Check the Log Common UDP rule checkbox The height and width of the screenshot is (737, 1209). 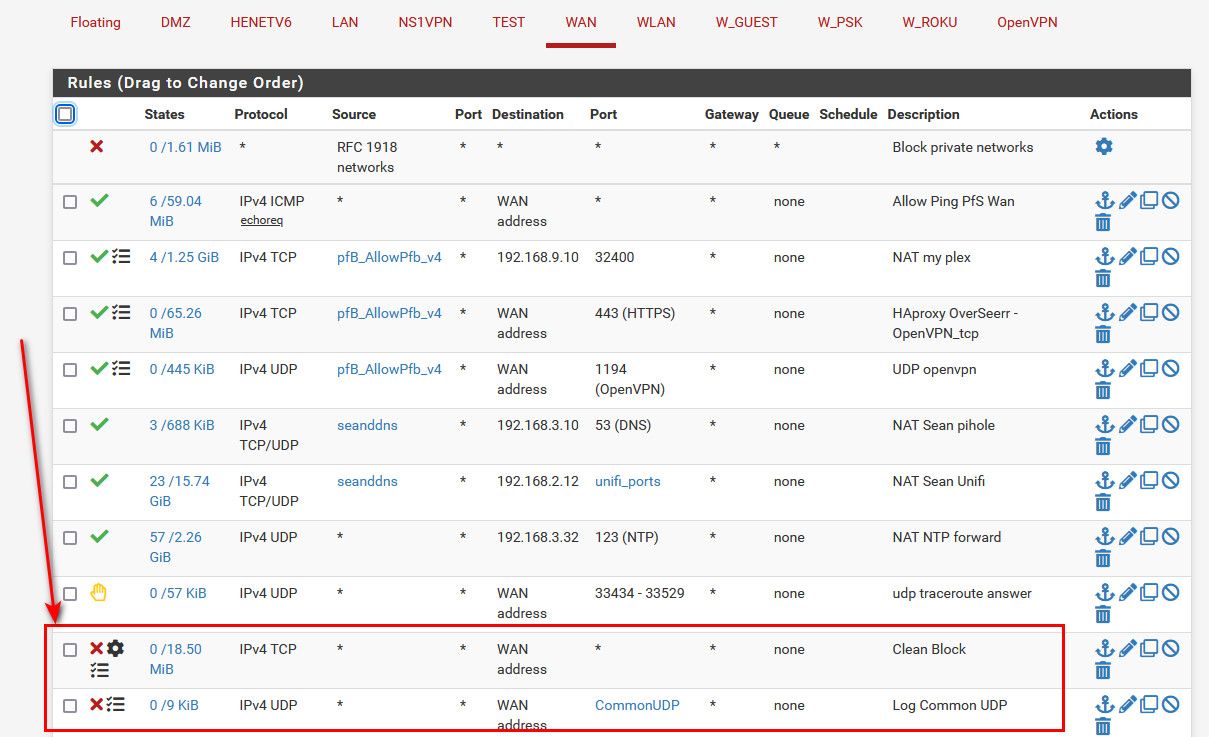click(x=70, y=706)
